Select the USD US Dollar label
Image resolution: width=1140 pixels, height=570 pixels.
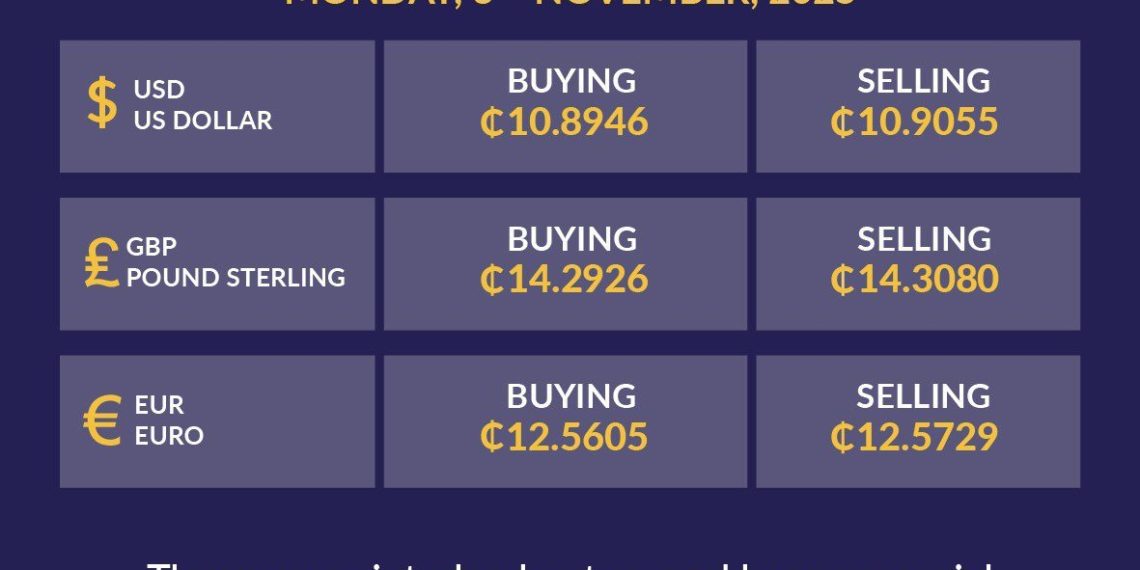click(202, 105)
